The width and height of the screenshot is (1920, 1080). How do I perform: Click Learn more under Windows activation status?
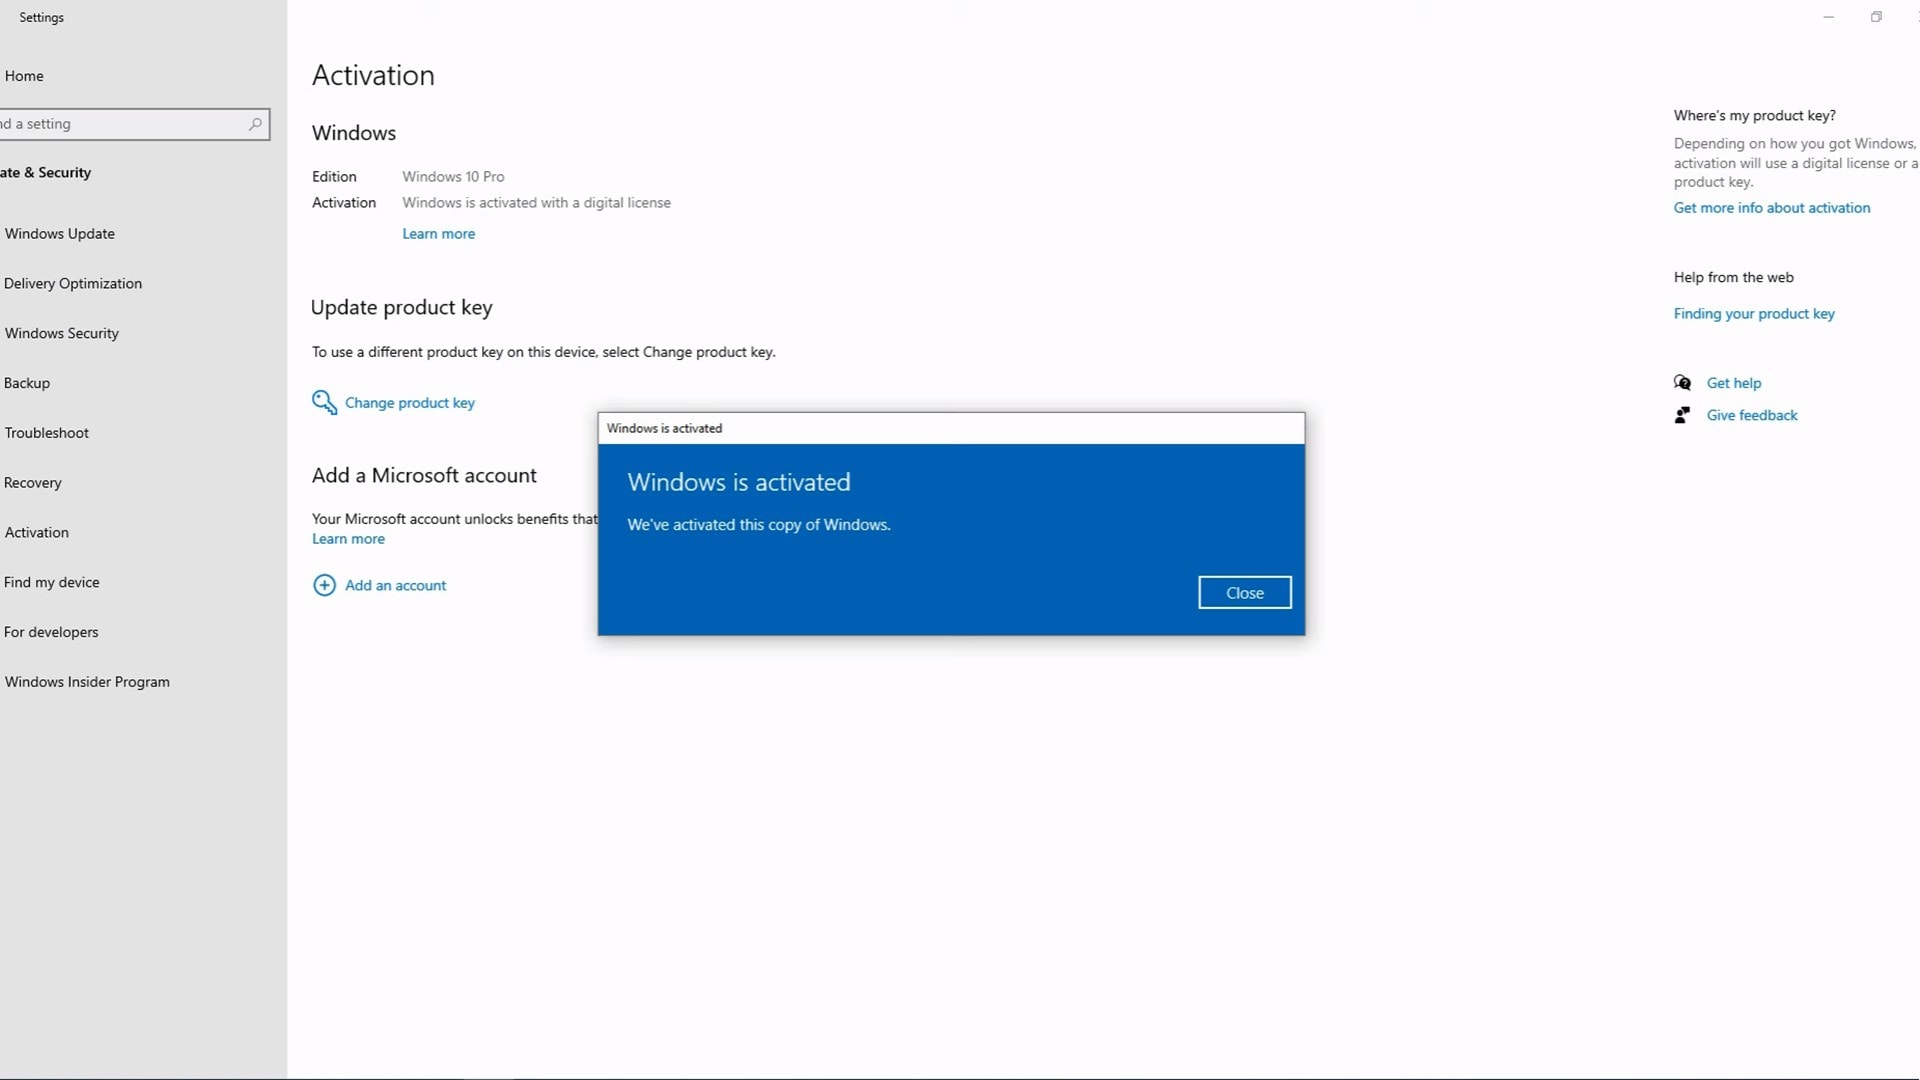tap(438, 234)
